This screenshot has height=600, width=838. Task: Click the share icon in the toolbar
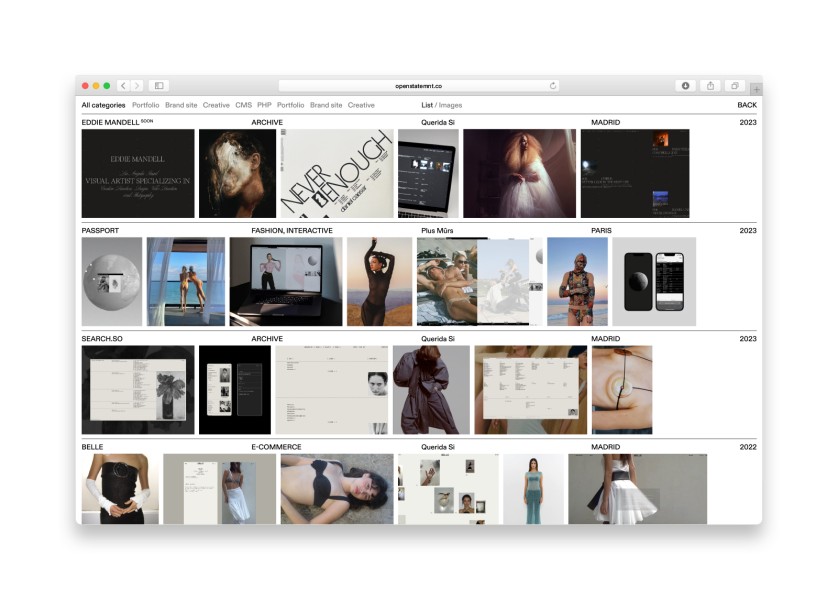coord(710,85)
